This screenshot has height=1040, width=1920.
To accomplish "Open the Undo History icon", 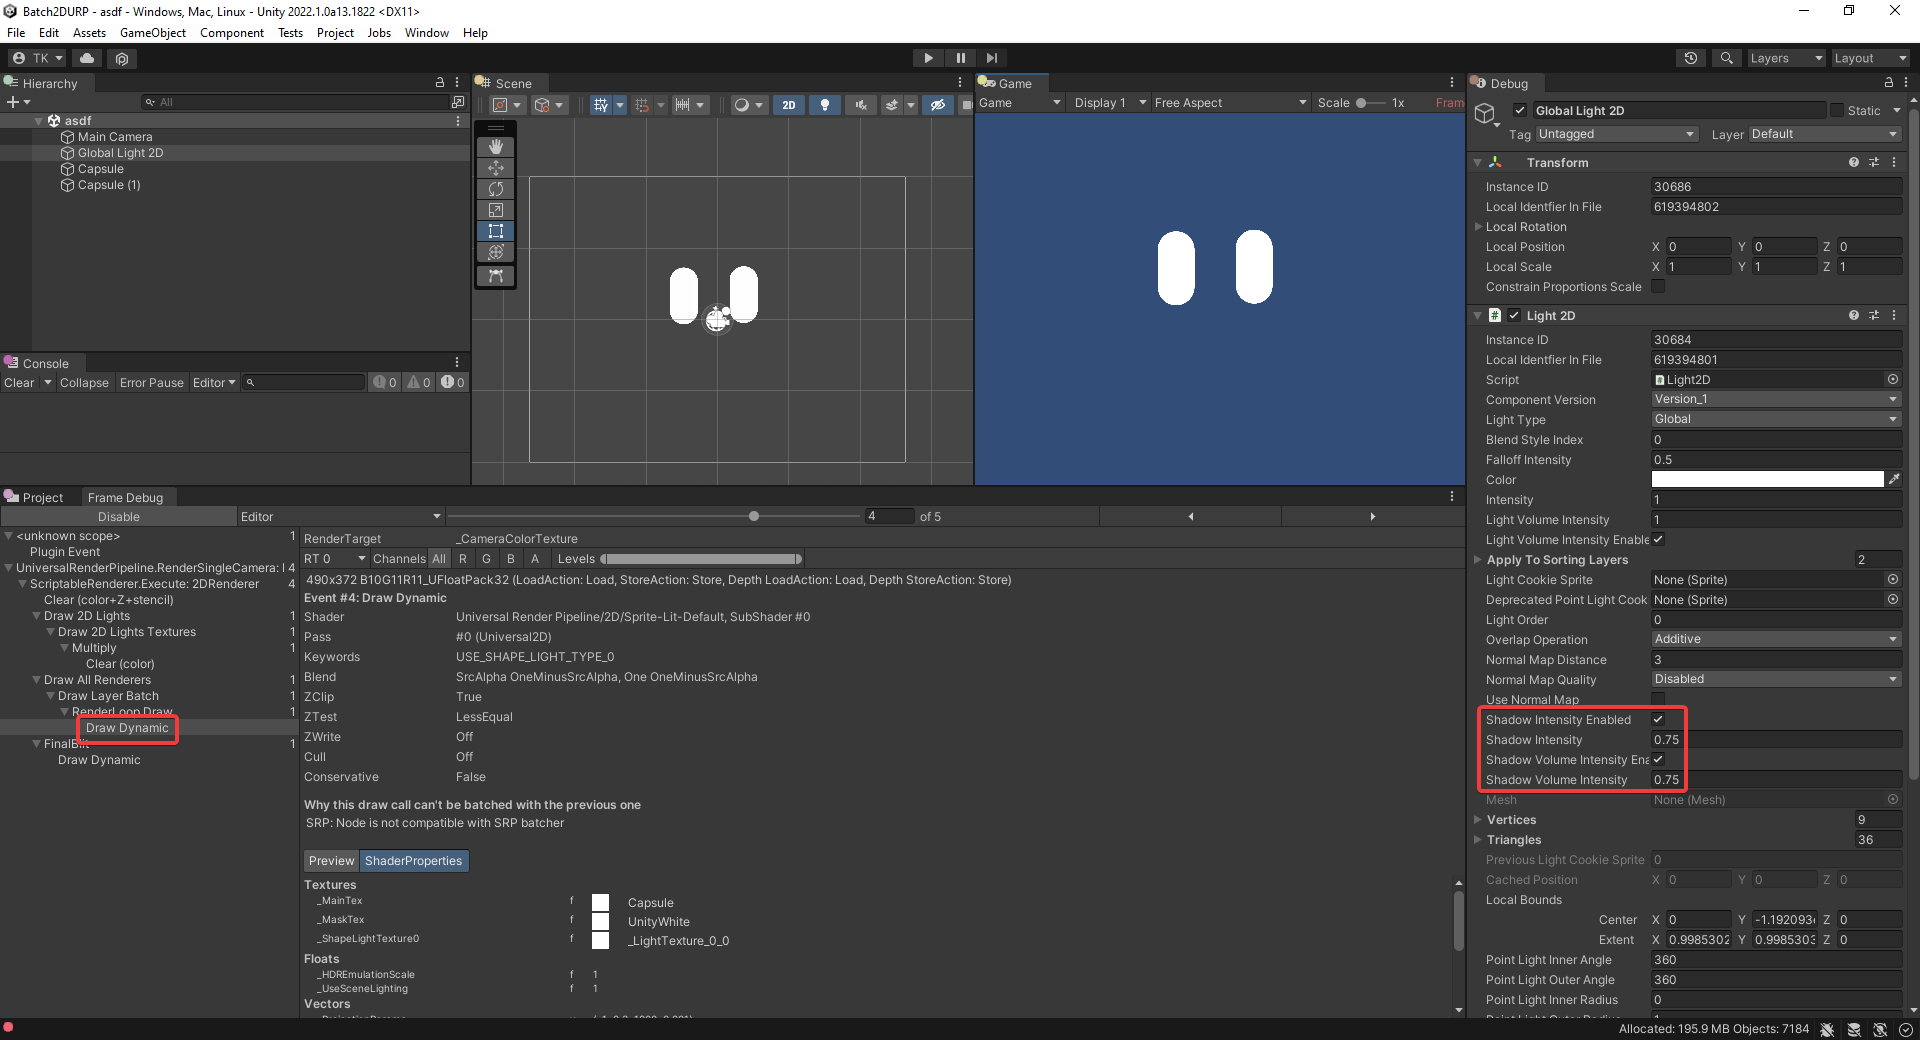I will [1691, 58].
